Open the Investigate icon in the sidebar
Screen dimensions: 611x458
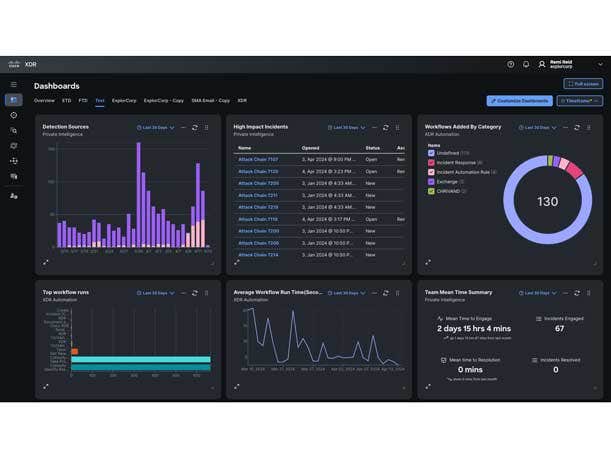[13, 130]
